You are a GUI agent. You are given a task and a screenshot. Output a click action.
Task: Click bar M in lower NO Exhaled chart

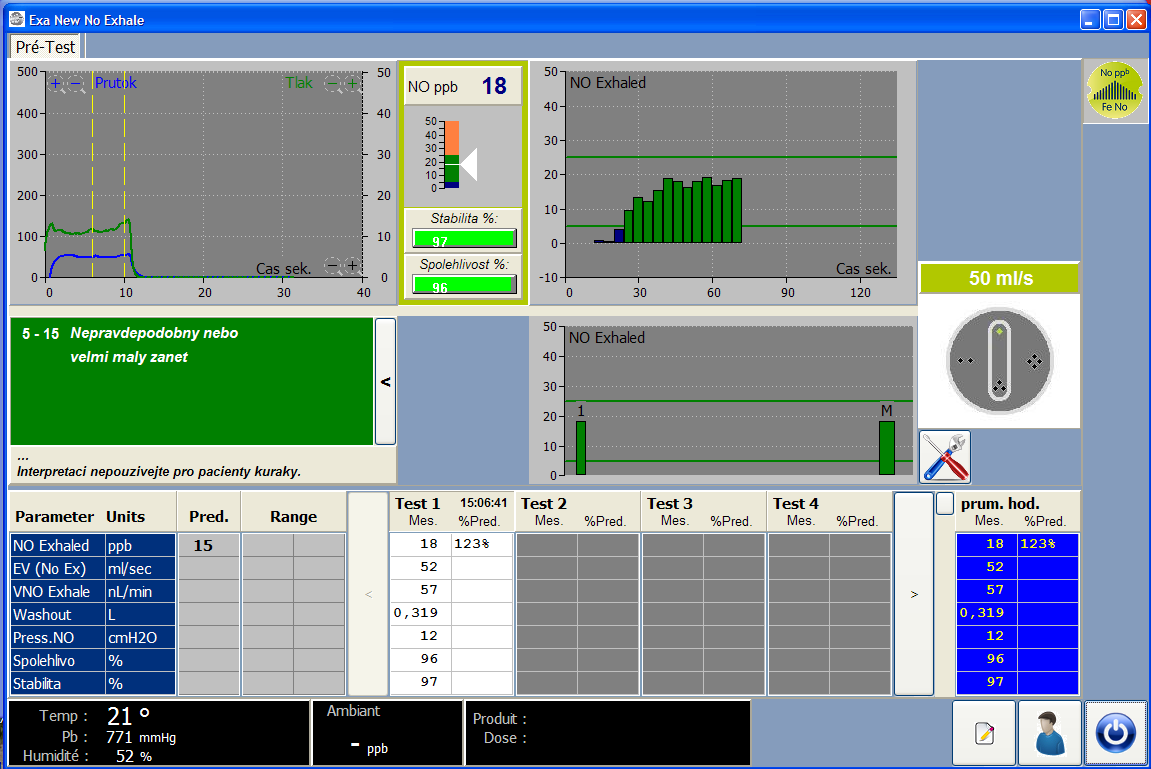pyautogui.click(x=887, y=447)
